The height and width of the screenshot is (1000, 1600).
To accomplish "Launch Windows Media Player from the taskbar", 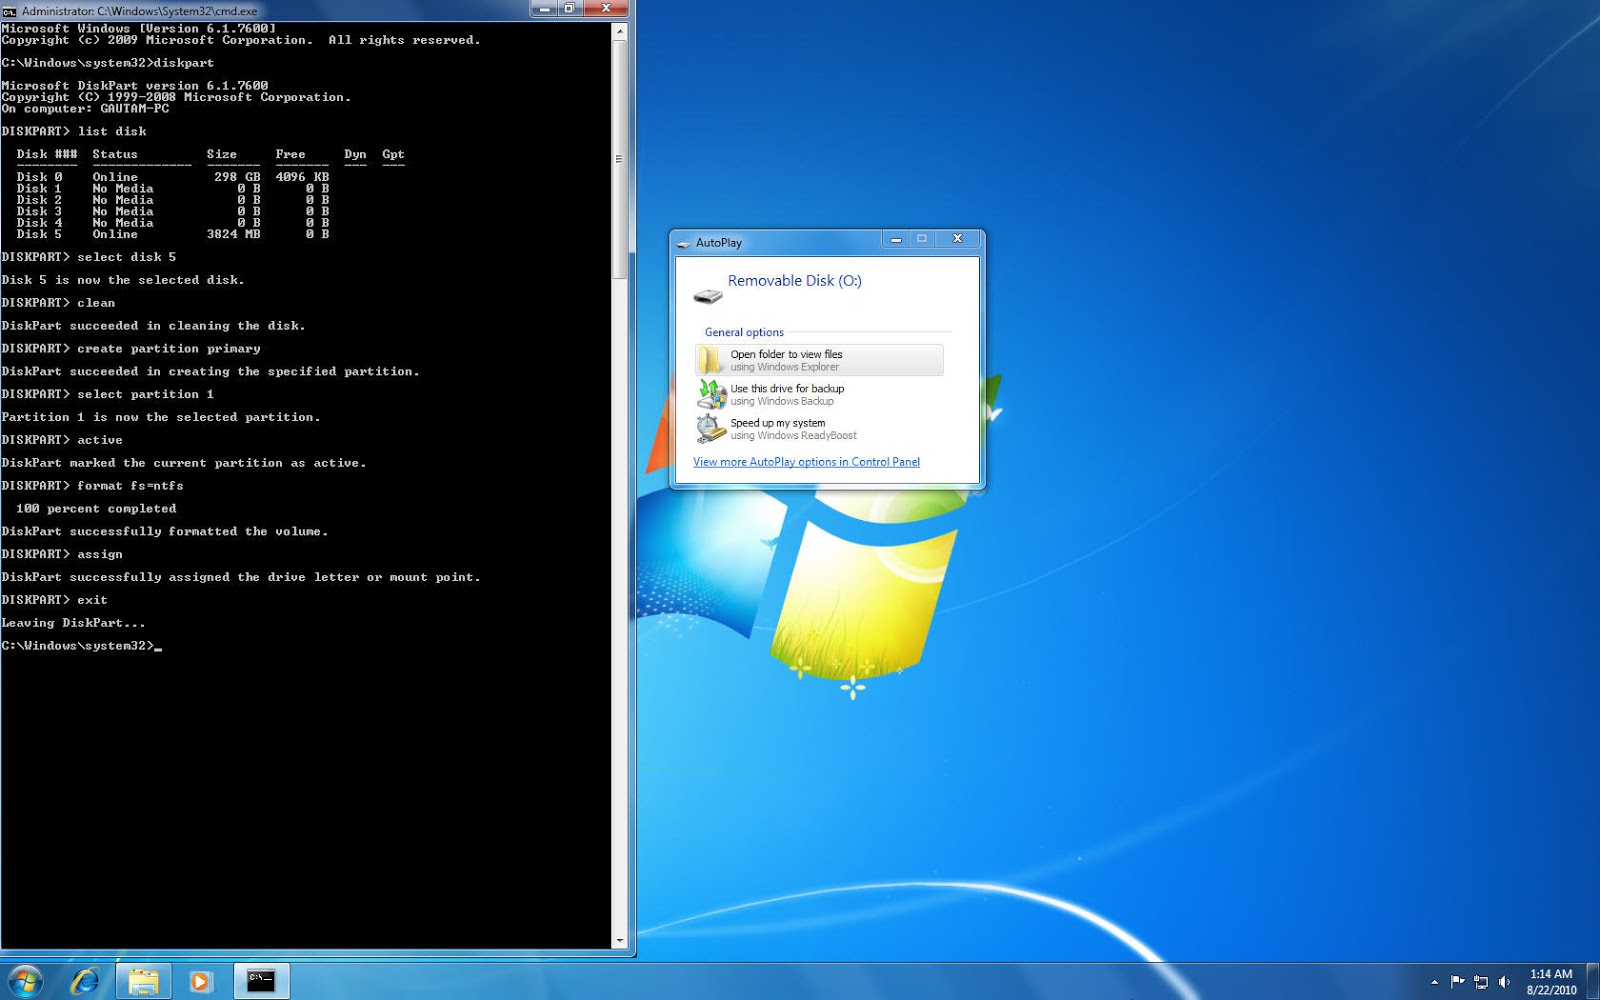I will click(201, 982).
